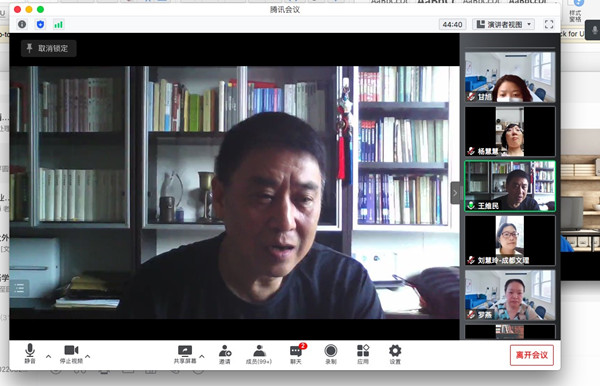This screenshot has height=386, width=600.
Task: Expand share screen options arrow
Action: click(x=202, y=356)
